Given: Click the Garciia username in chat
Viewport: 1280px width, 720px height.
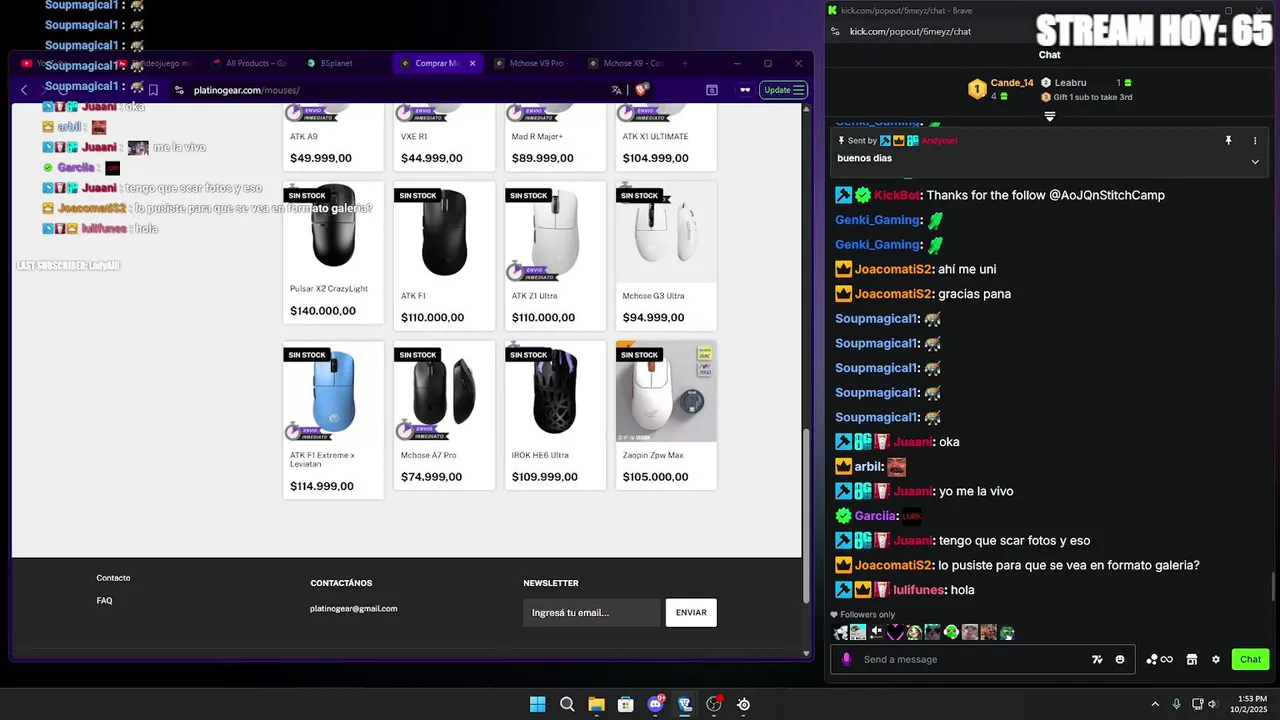Looking at the screenshot, I should tap(875, 516).
